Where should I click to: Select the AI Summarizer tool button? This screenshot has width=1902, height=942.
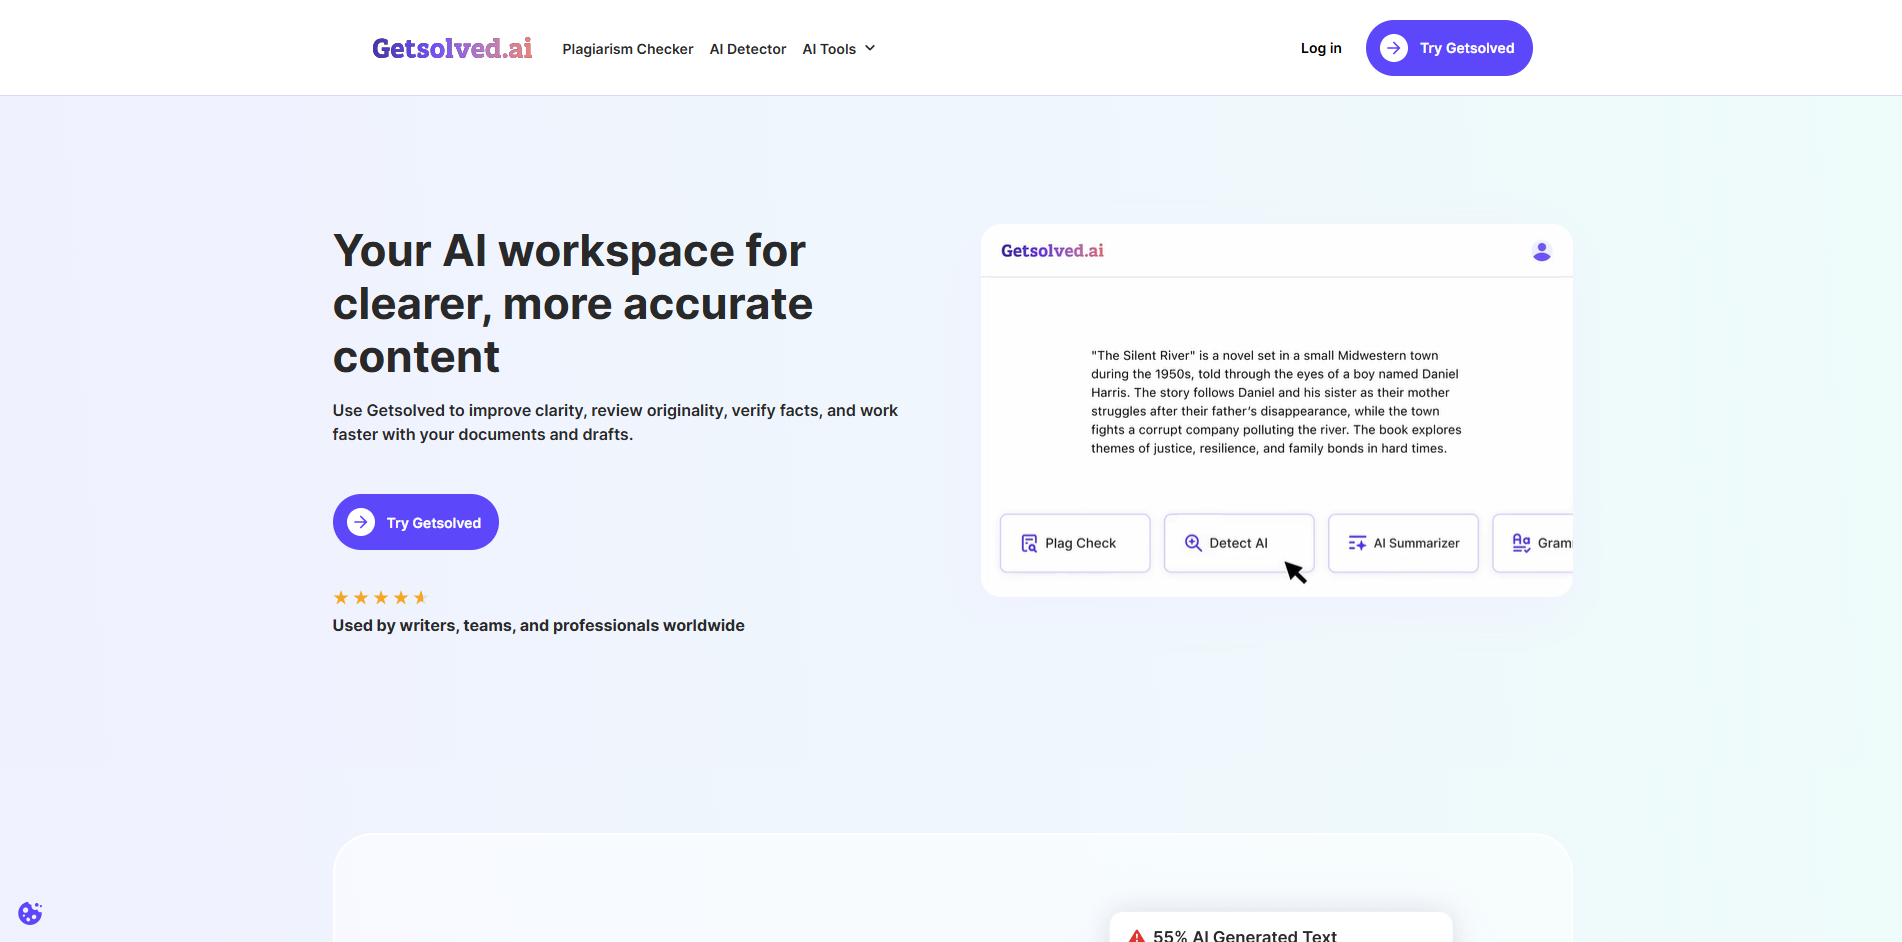[x=1403, y=543]
